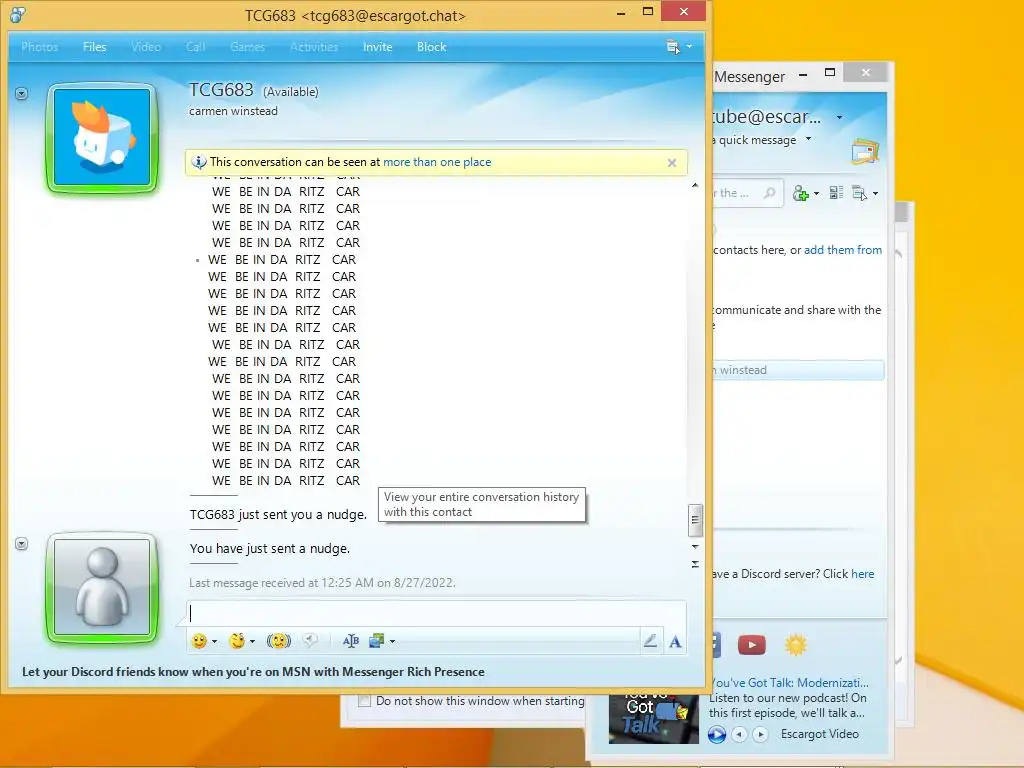The width and height of the screenshot is (1024, 768).
Task: Send a nudge with the shaking face icon
Action: pyautogui.click(x=279, y=641)
